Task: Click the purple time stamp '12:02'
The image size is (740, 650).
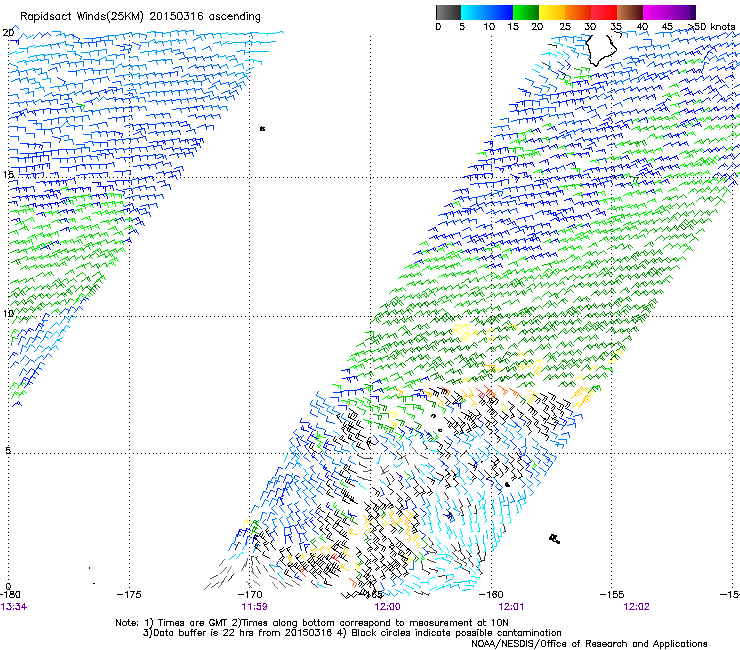Action: tap(636, 607)
